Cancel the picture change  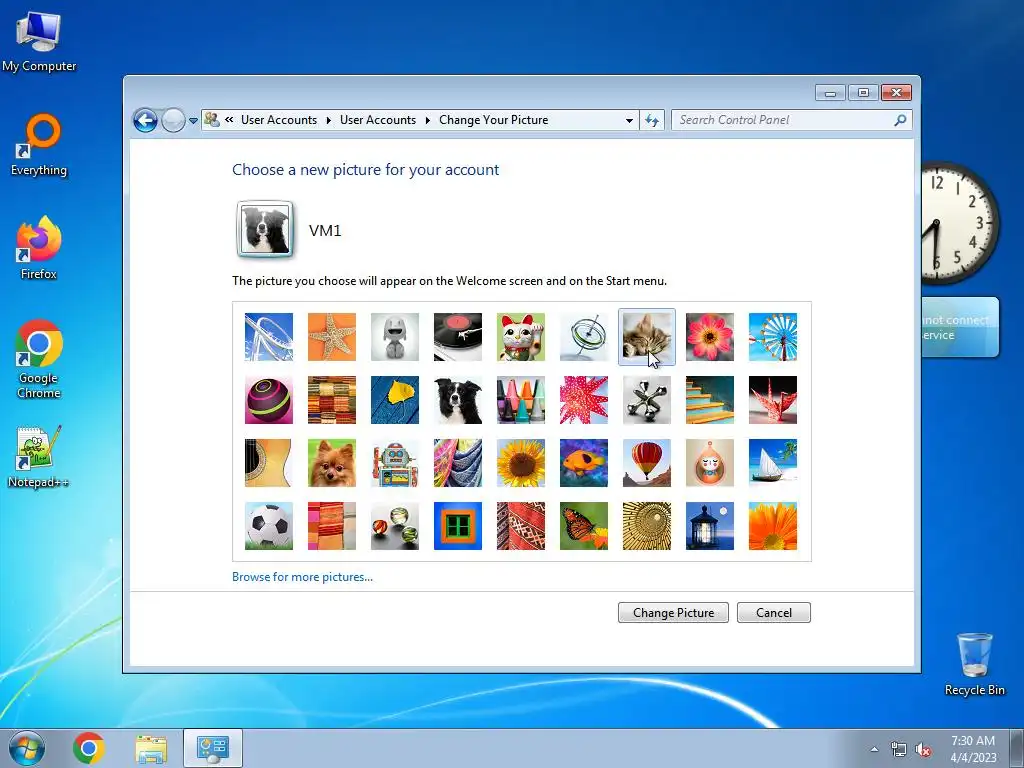click(774, 613)
